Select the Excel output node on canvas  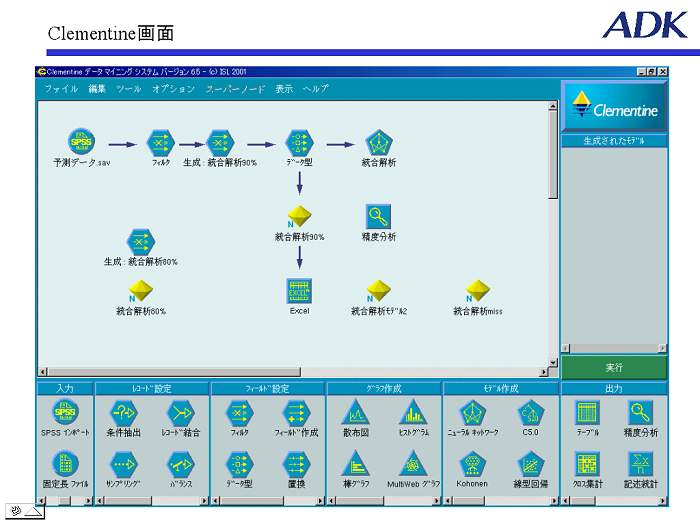[x=299, y=291]
